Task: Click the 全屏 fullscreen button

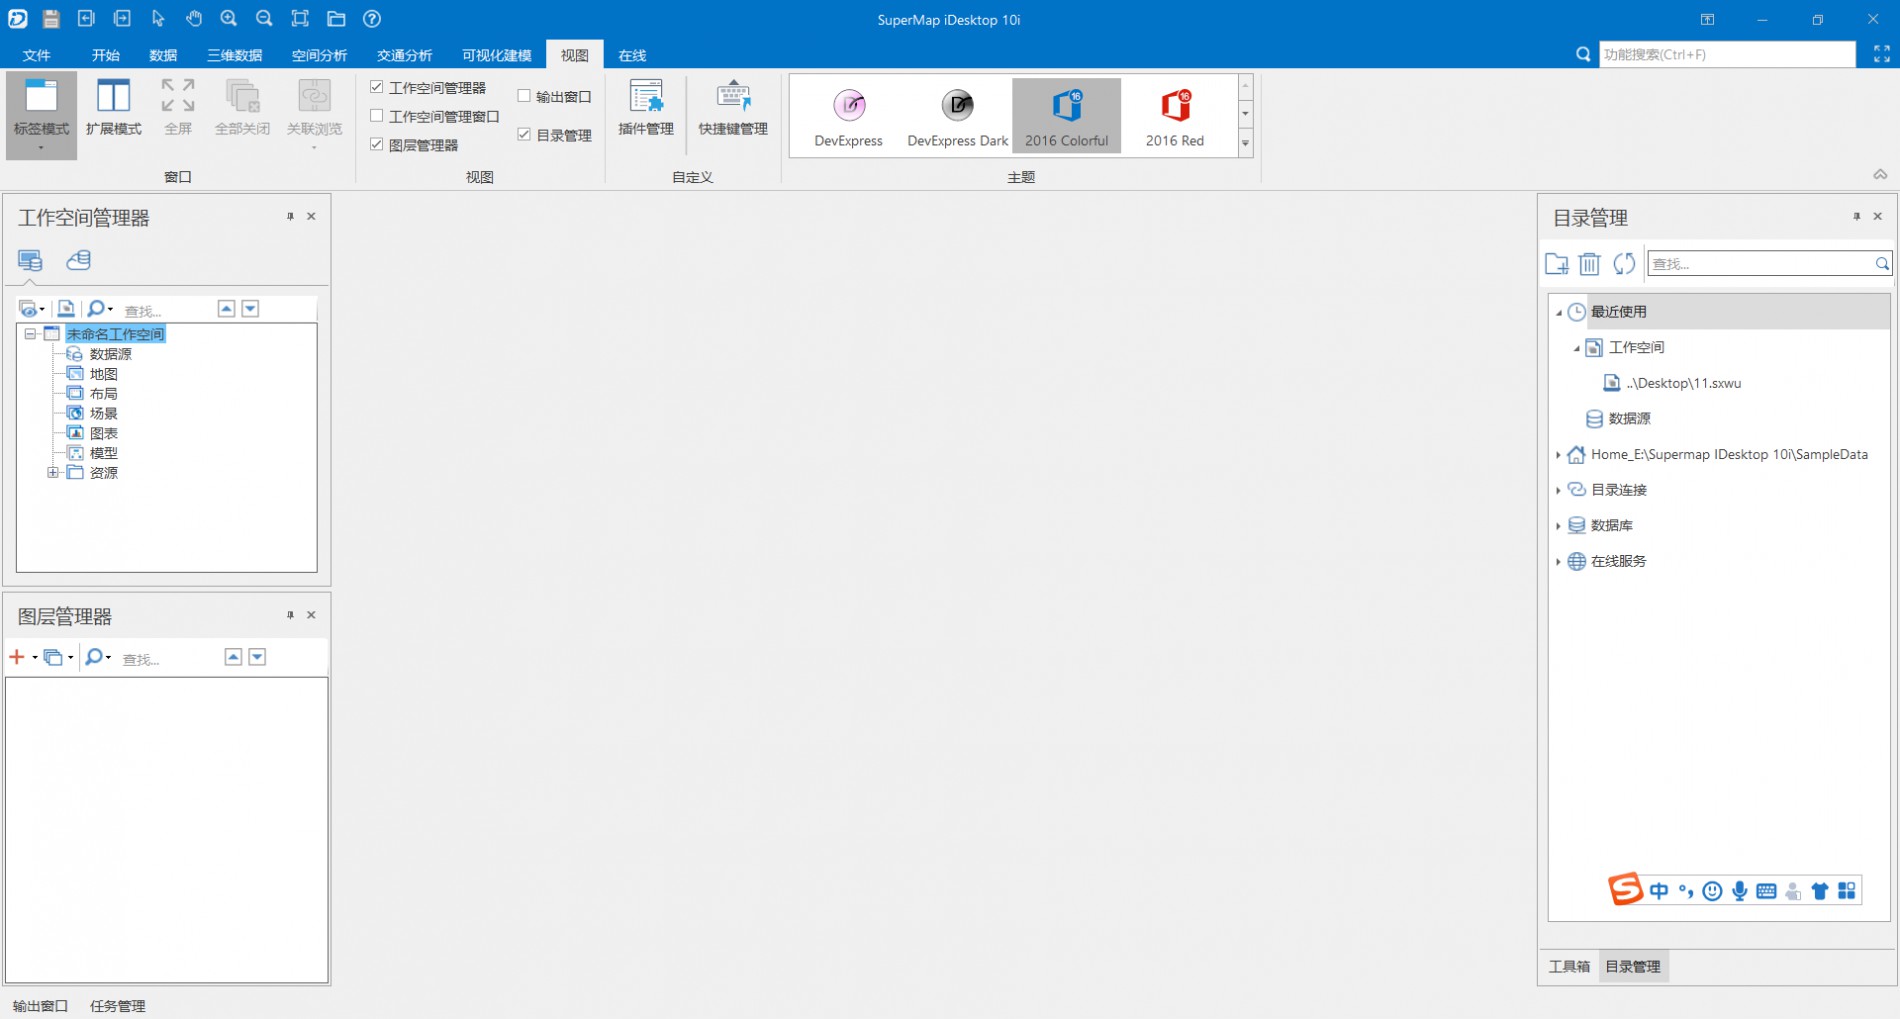Action: pyautogui.click(x=178, y=107)
